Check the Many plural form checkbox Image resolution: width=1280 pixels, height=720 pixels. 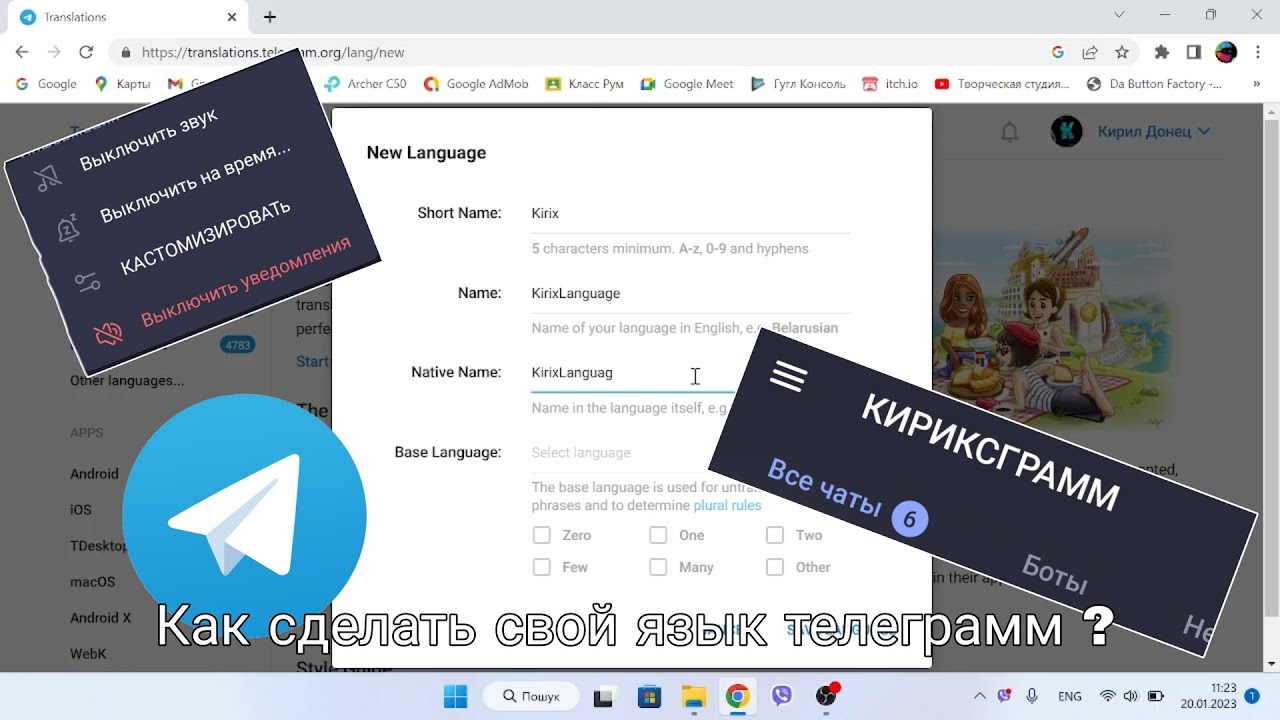[658, 567]
